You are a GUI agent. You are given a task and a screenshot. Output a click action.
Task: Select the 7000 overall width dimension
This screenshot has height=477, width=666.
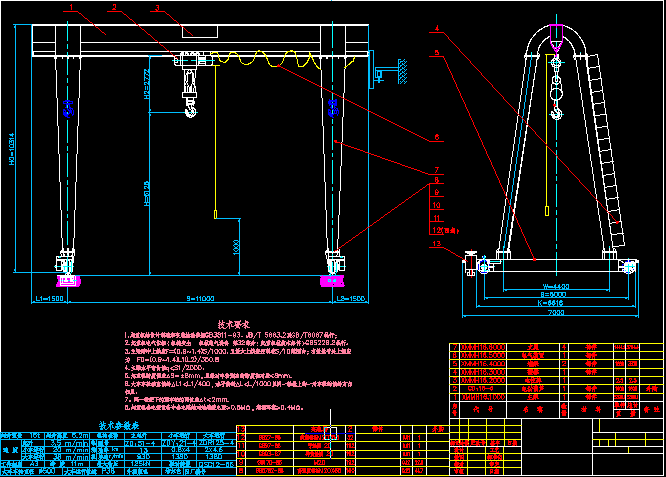click(554, 313)
